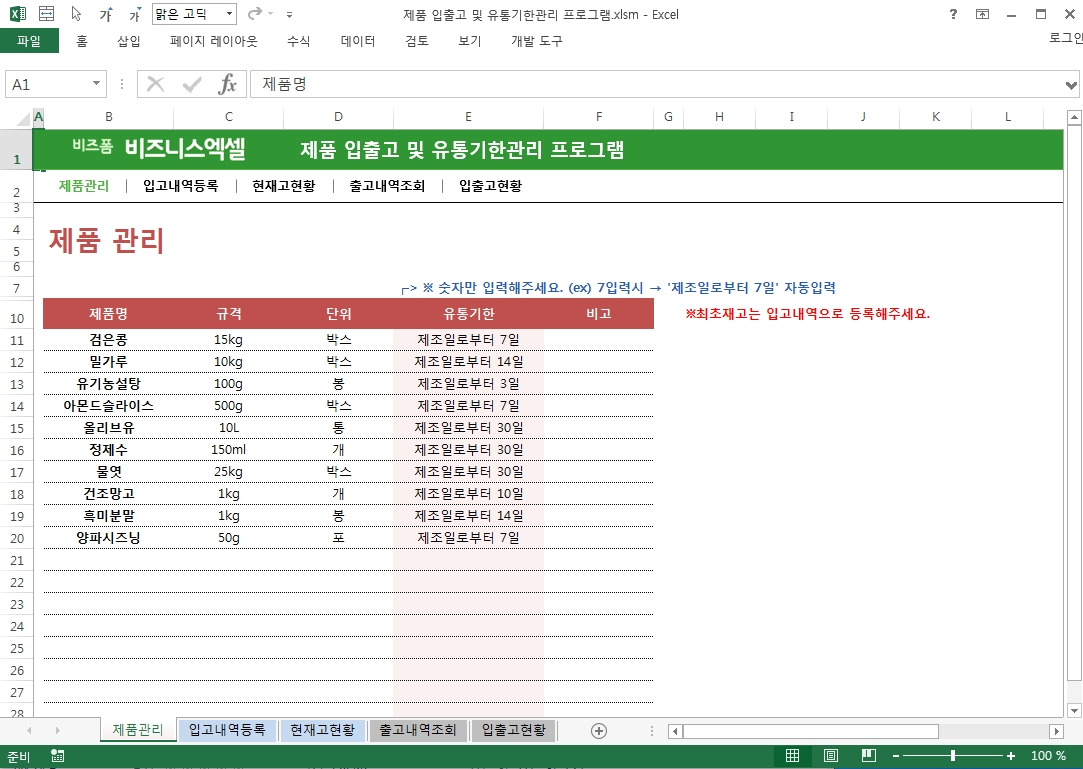Click the decrease font size icon

(135, 15)
